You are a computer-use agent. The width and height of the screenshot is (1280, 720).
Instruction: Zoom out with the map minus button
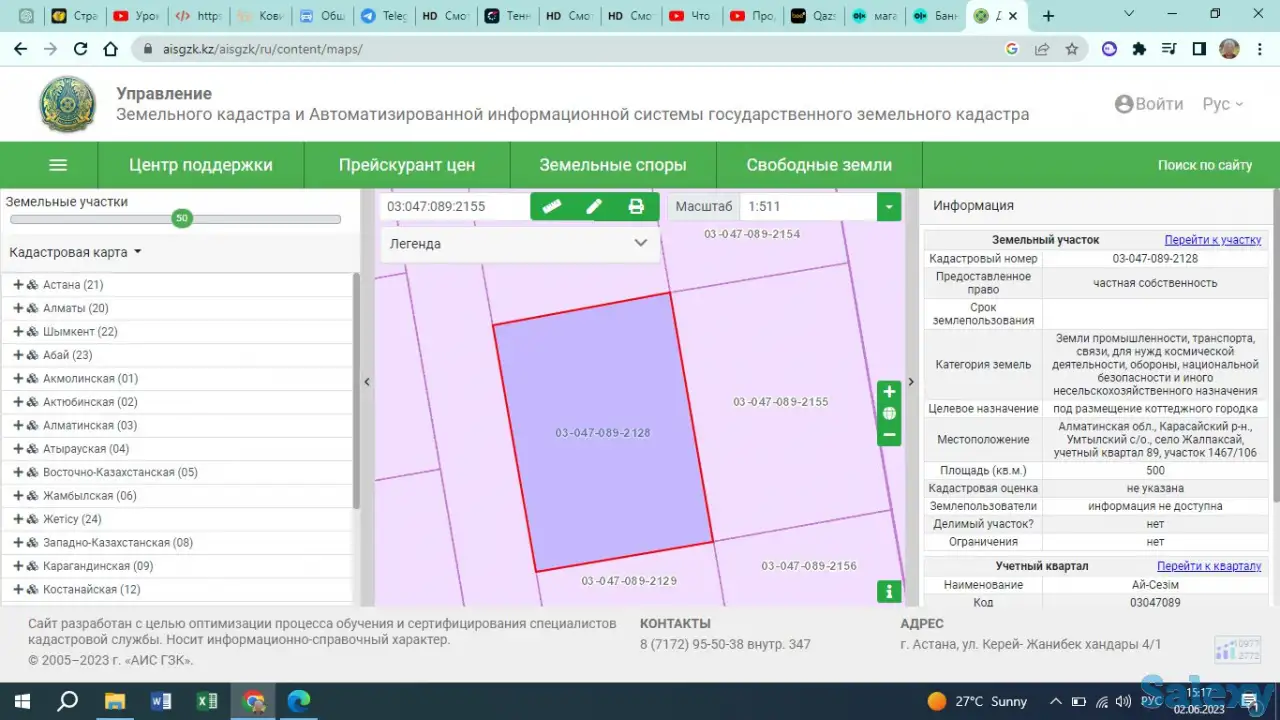coord(889,435)
